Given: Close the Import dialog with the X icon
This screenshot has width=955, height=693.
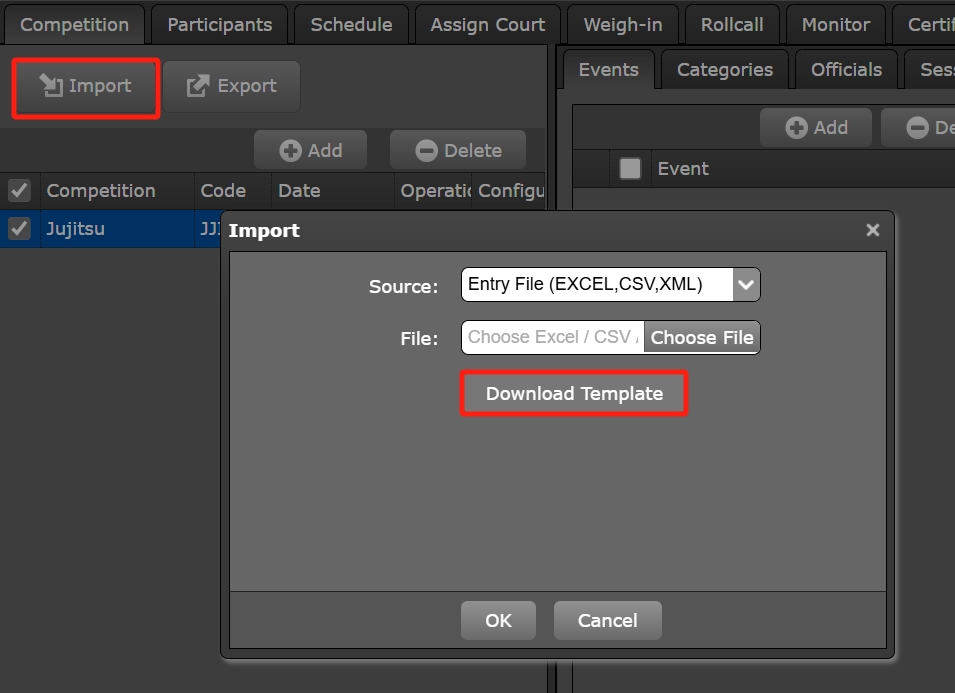Looking at the screenshot, I should (x=872, y=229).
